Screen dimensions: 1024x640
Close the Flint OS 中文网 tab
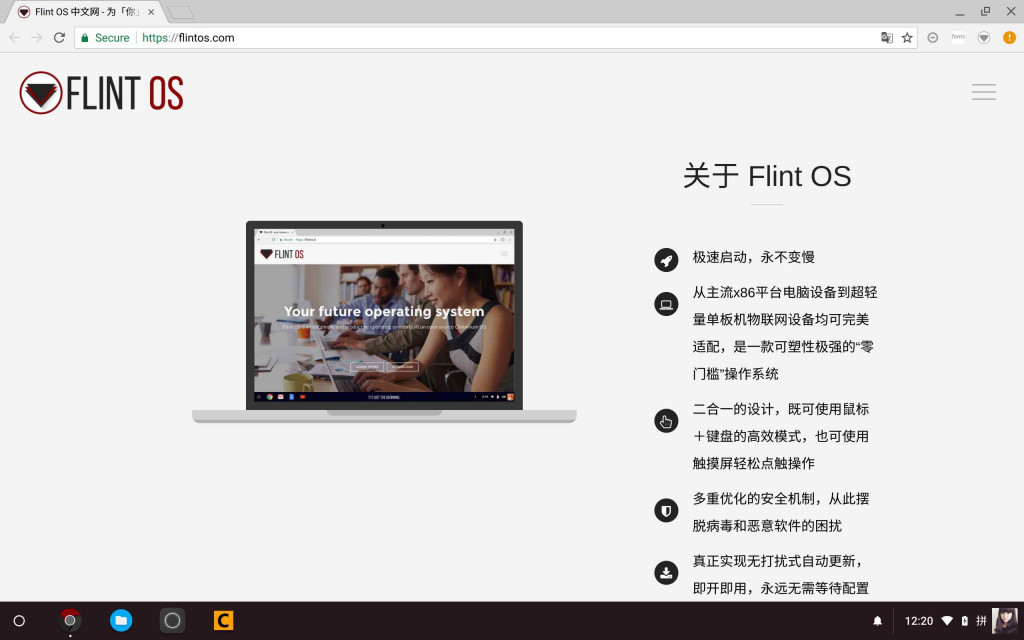tap(151, 12)
